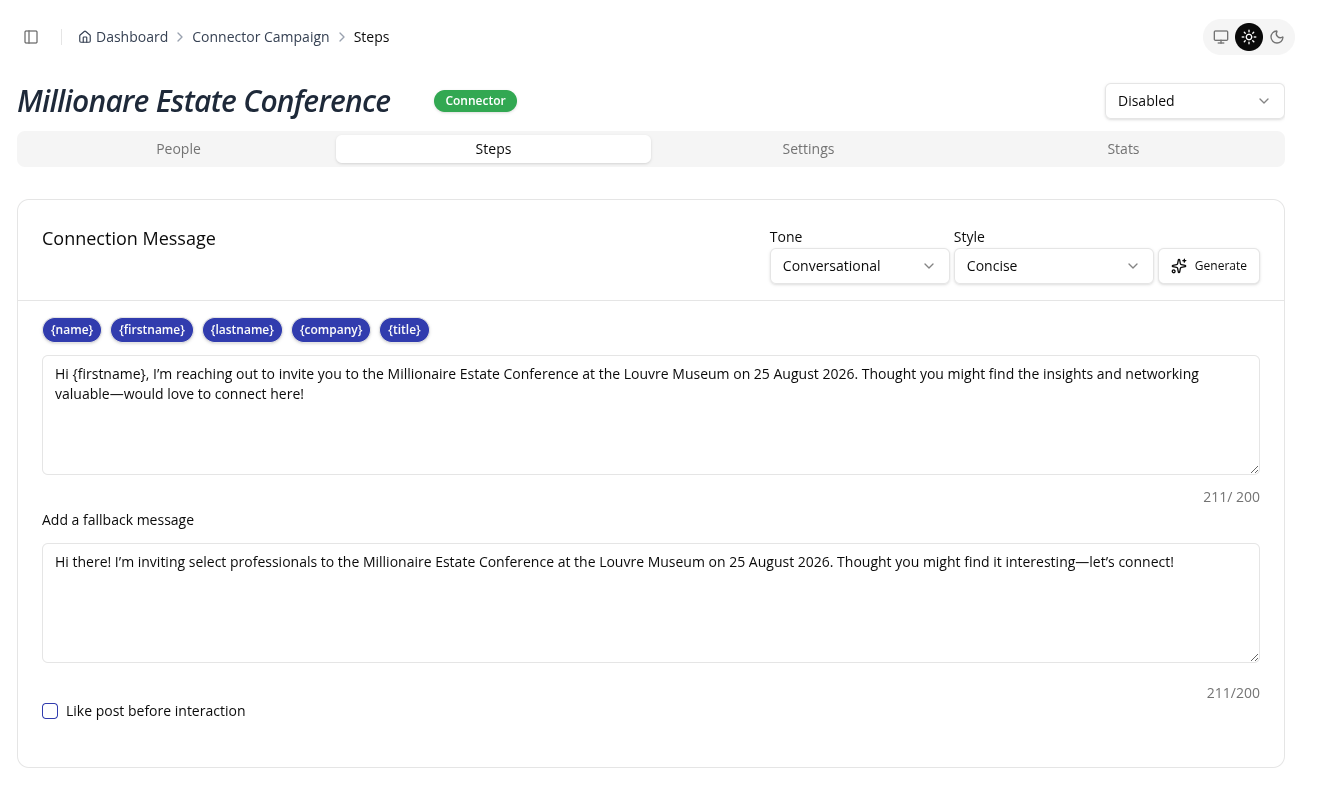The width and height of the screenshot is (1328, 789).
Task: Open the Stats tab
Action: 1123,149
